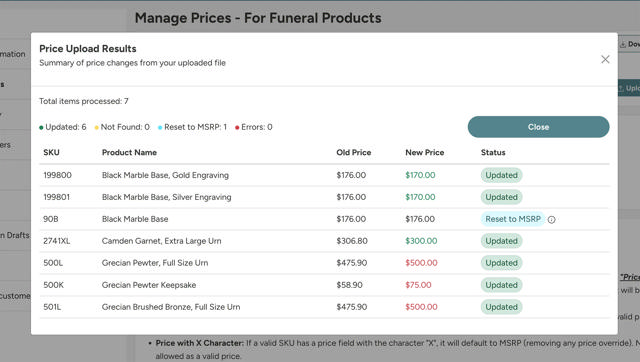Screen dimensions: 640x362
Task: Select the Reset to MSRP status badge
Action: click(513, 219)
